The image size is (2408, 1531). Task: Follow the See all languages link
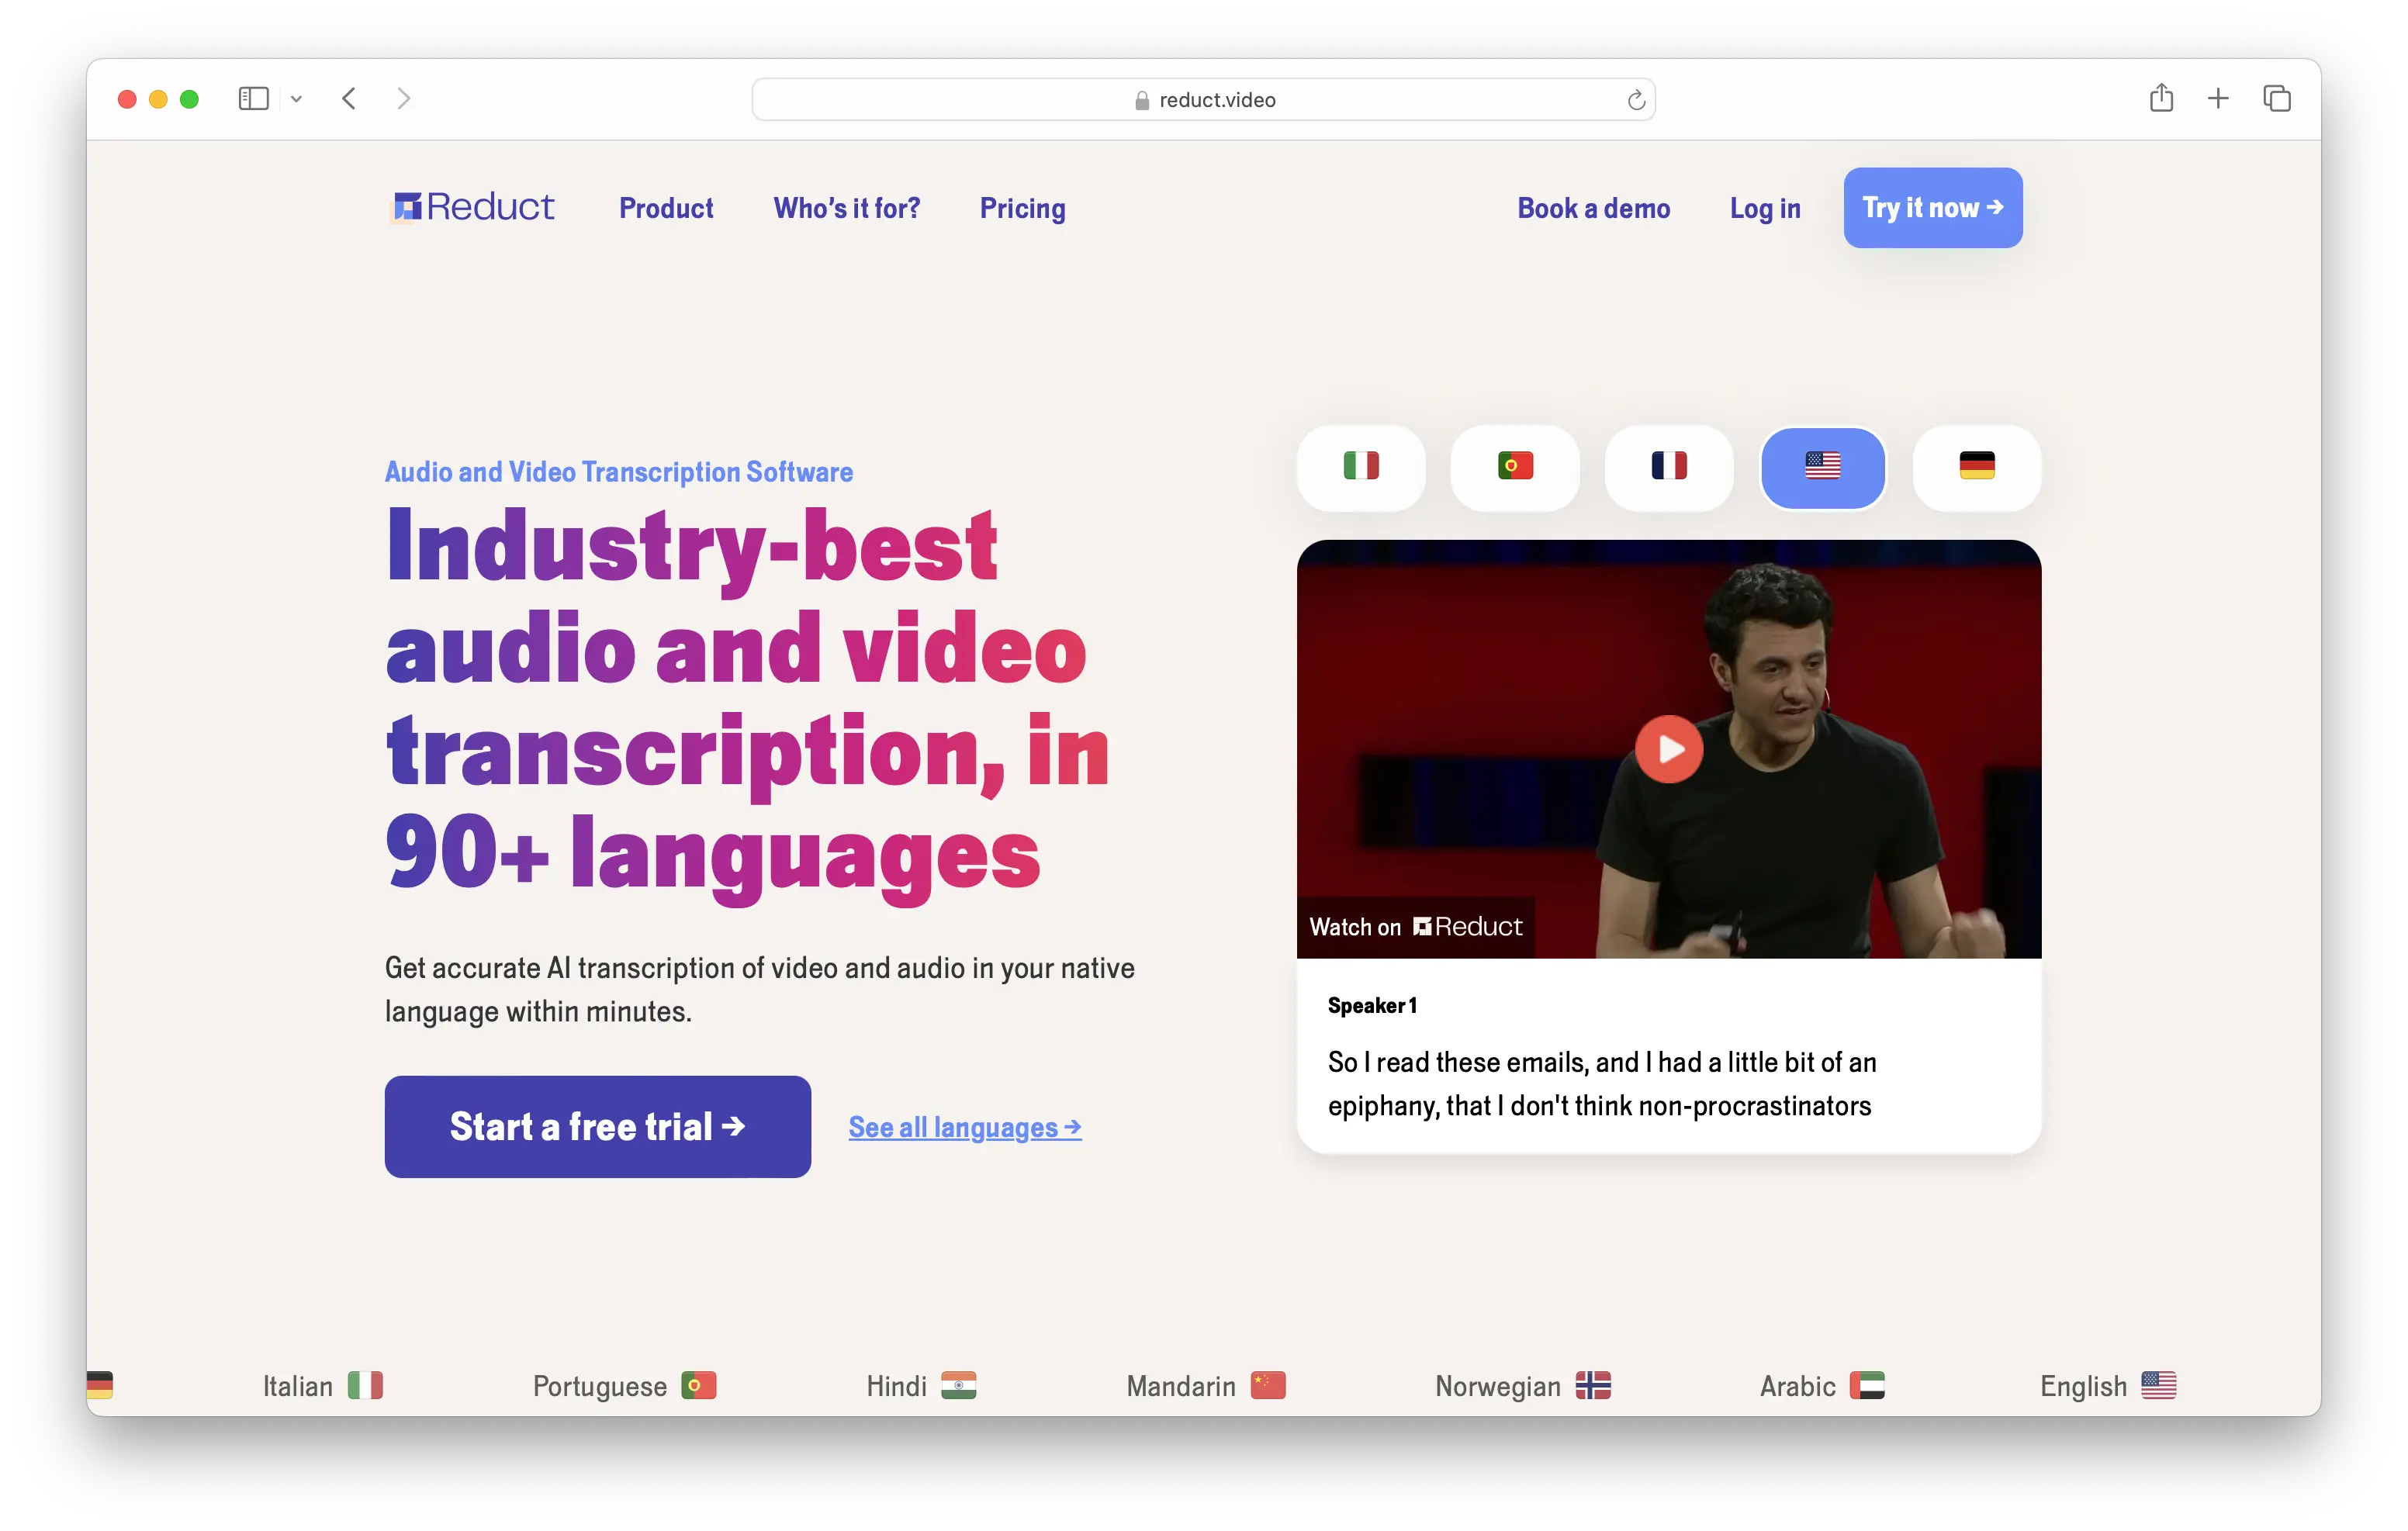965,1127
